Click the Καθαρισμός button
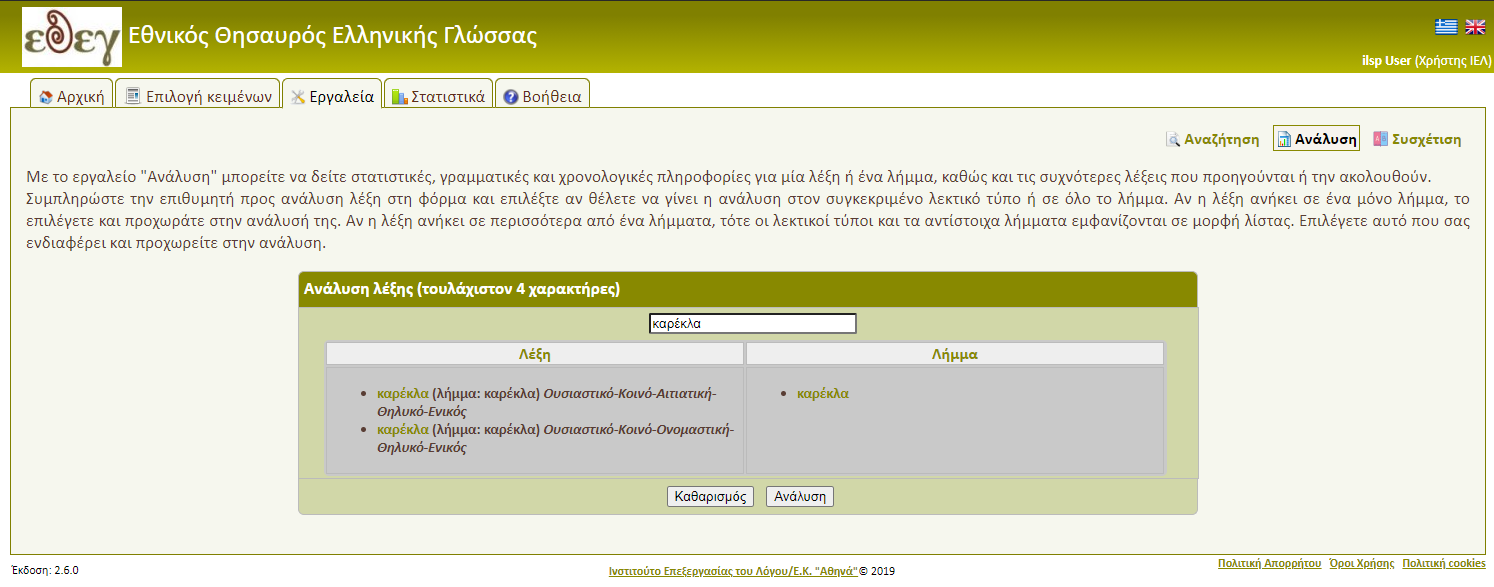The image size is (1494, 587). [711, 496]
